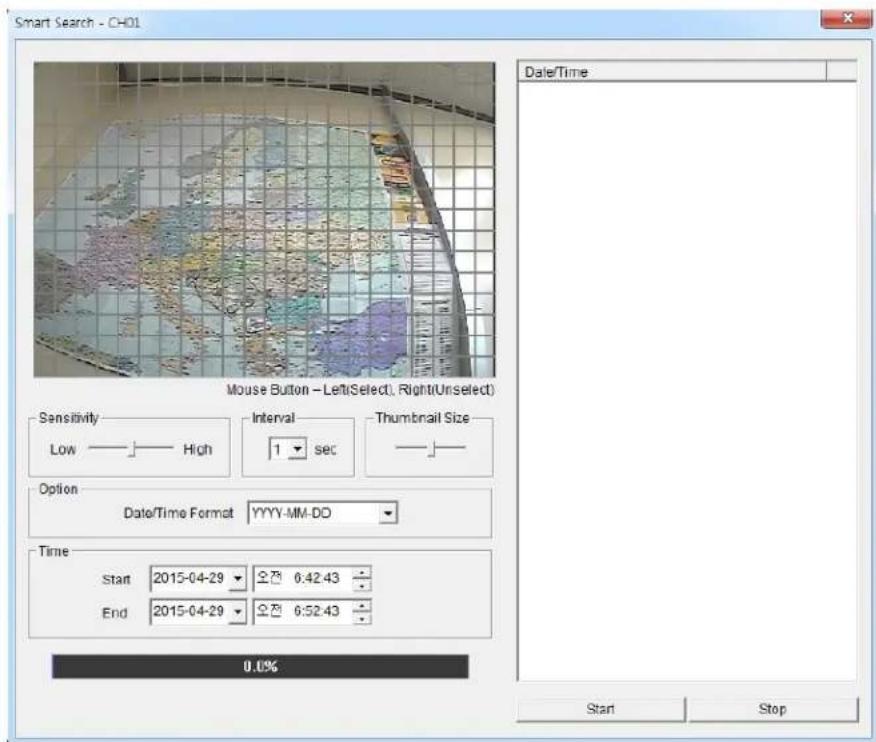Click the Mouse Button instruction text
876x742 pixels.
(x=360, y=389)
